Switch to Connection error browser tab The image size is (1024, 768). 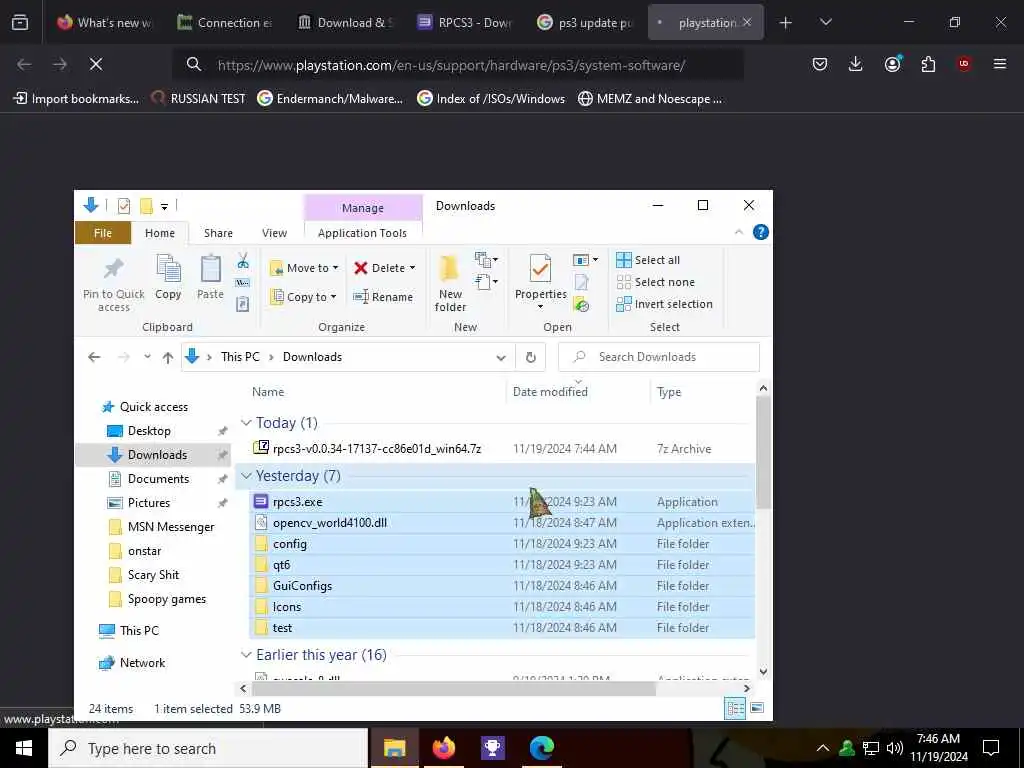tap(226, 22)
